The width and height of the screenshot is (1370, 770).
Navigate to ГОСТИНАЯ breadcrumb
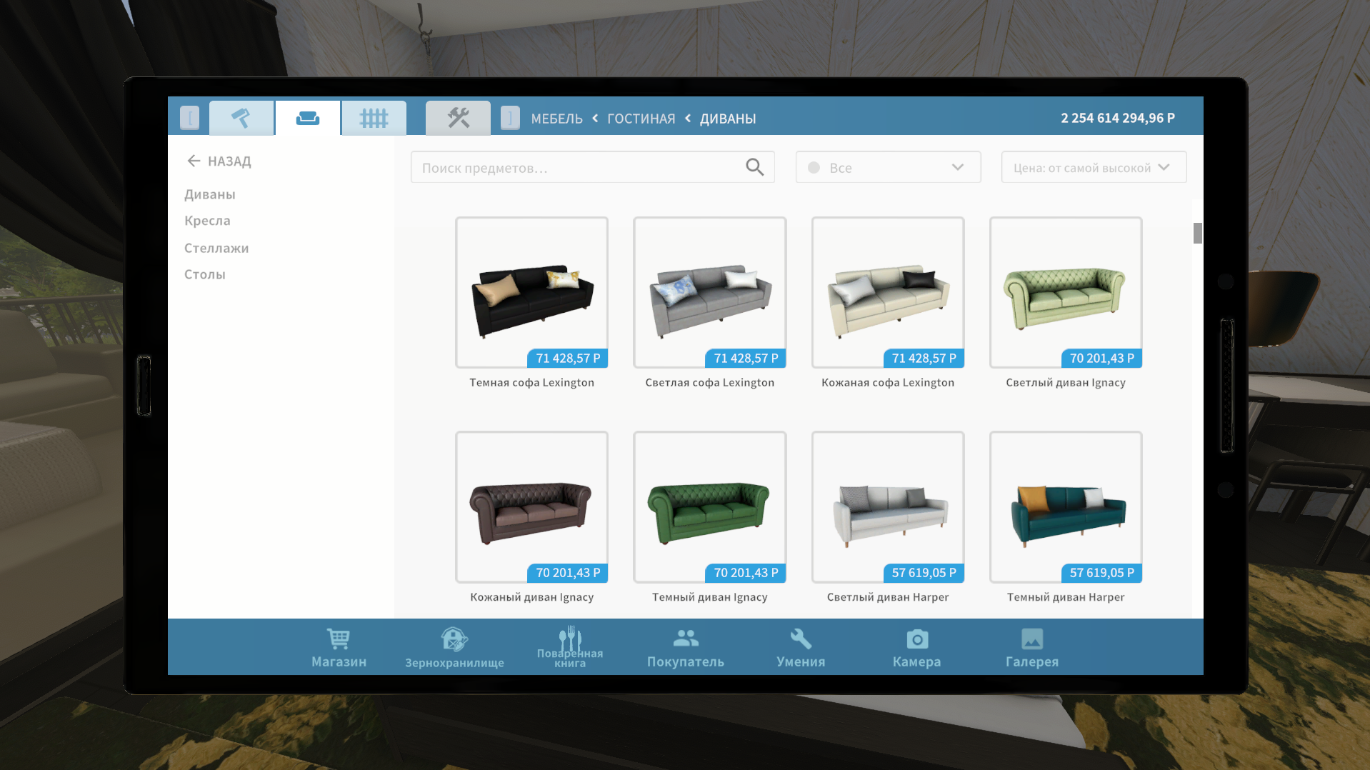[641, 119]
